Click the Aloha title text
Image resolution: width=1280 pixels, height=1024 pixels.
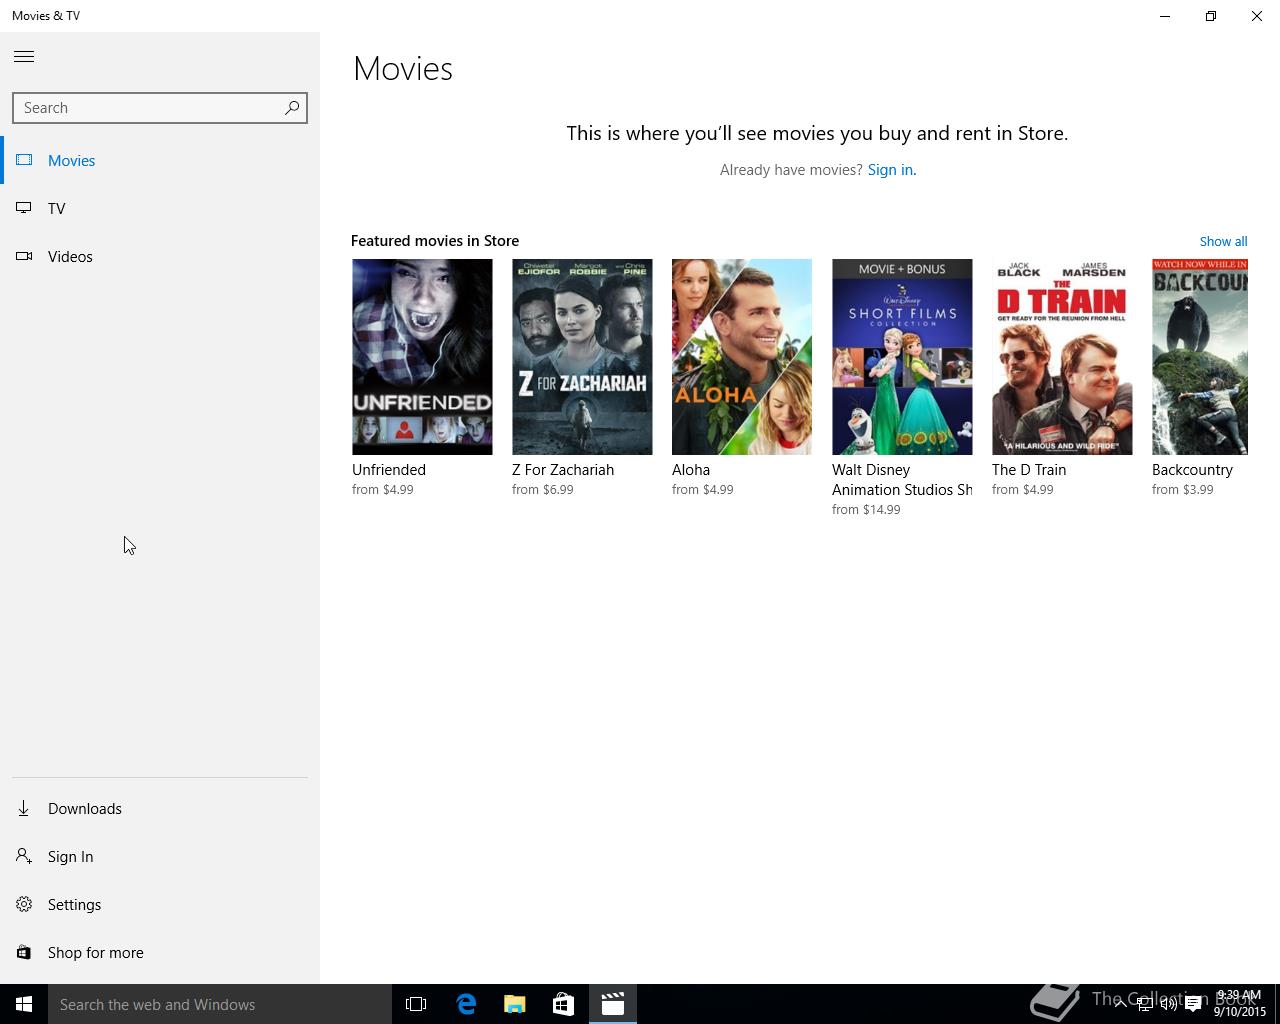tap(691, 470)
